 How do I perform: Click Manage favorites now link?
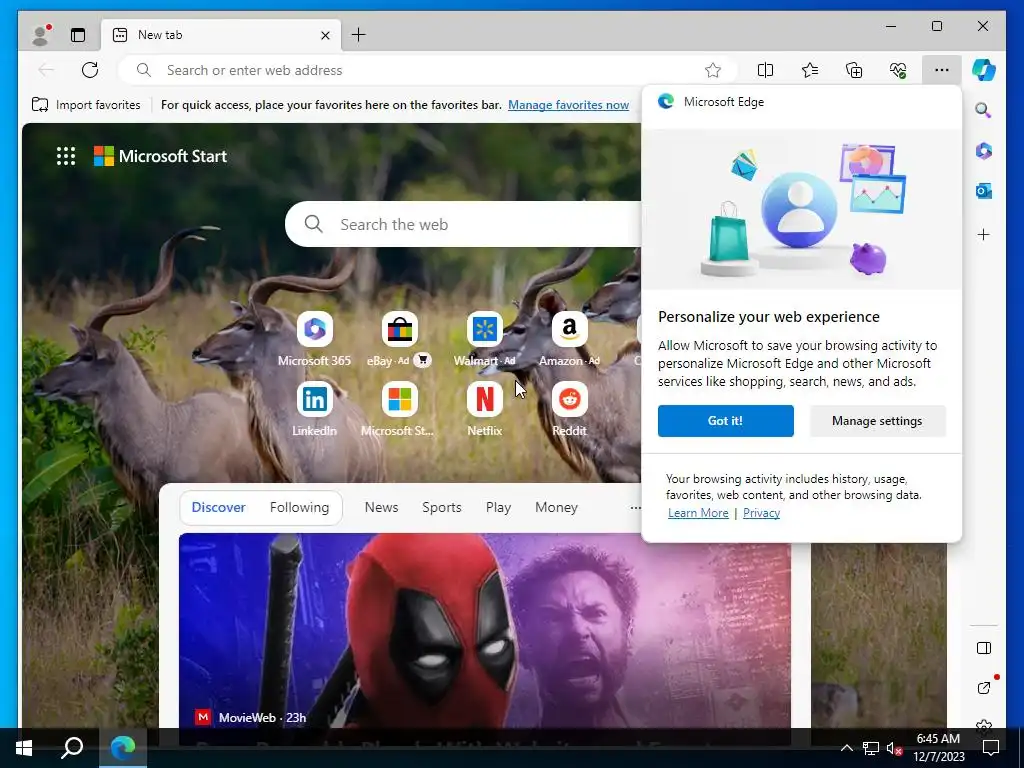pos(568,104)
